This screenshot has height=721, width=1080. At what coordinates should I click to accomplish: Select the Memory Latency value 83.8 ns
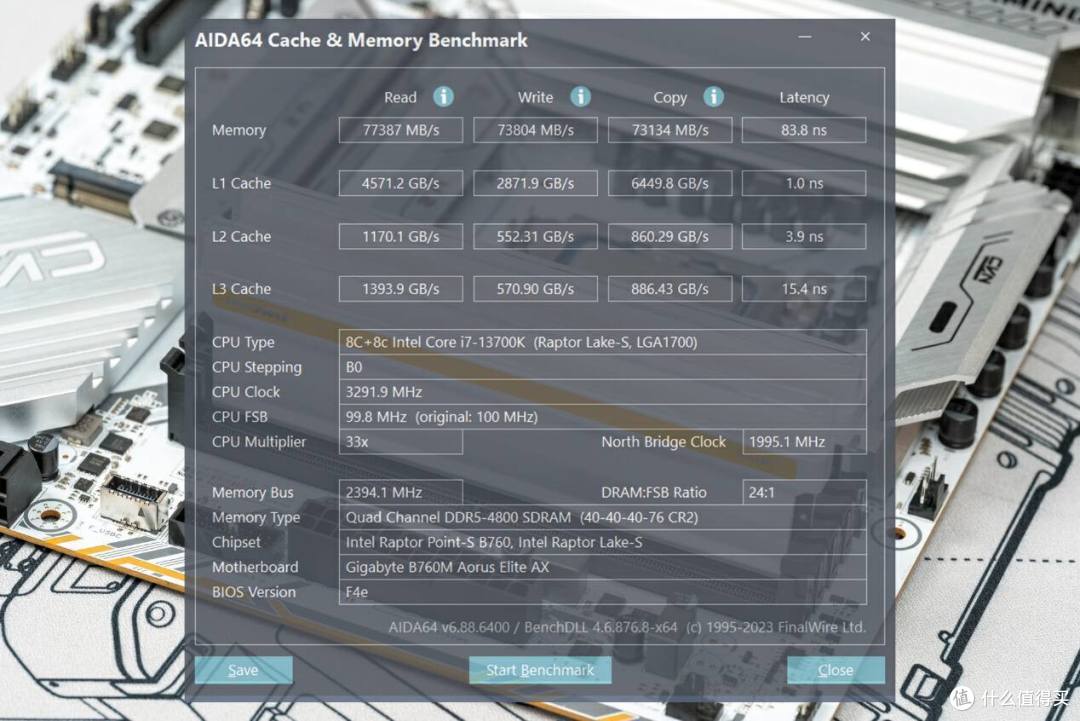pos(804,129)
